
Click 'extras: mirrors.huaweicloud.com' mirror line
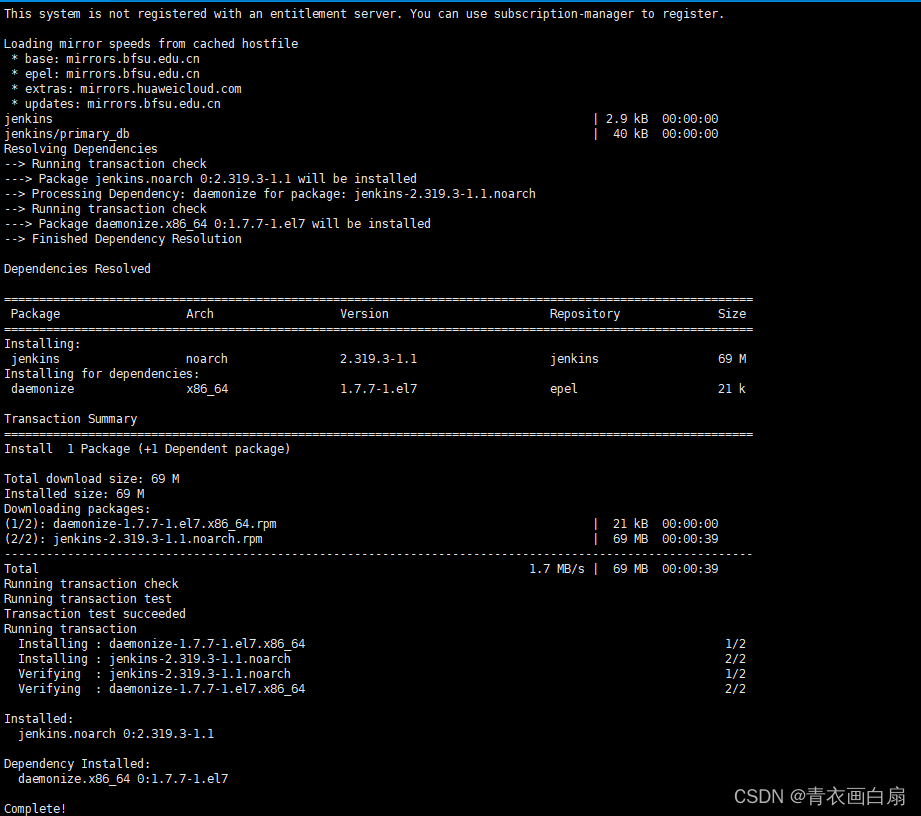[126, 89]
